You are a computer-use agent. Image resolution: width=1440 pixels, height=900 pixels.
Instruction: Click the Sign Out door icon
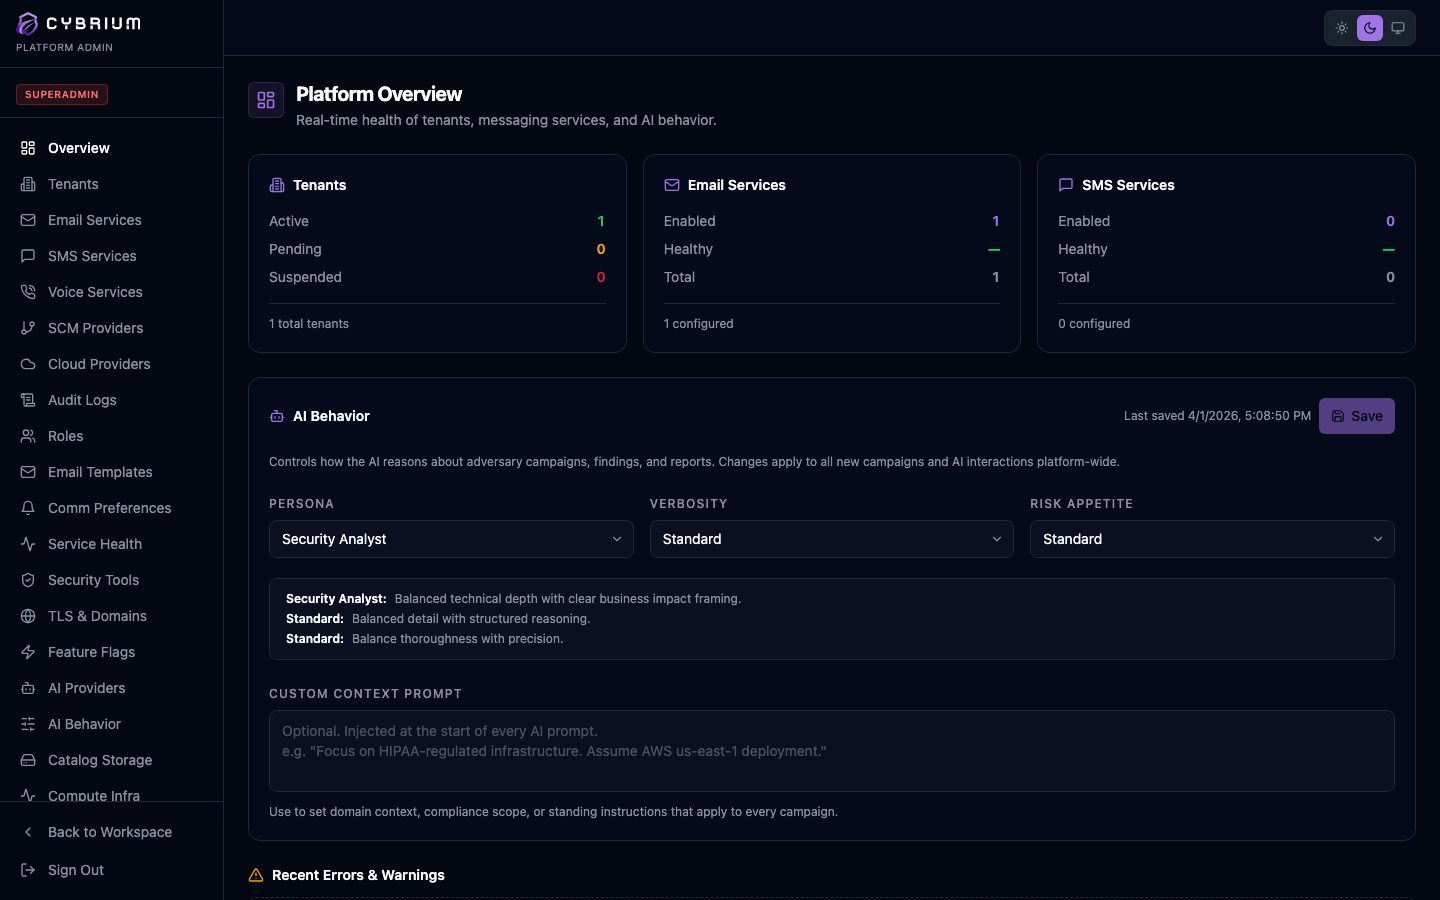(x=28, y=870)
